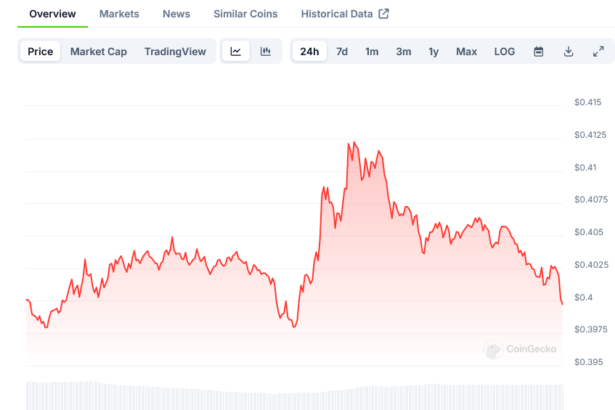Open the calendar date range picker

click(538, 51)
